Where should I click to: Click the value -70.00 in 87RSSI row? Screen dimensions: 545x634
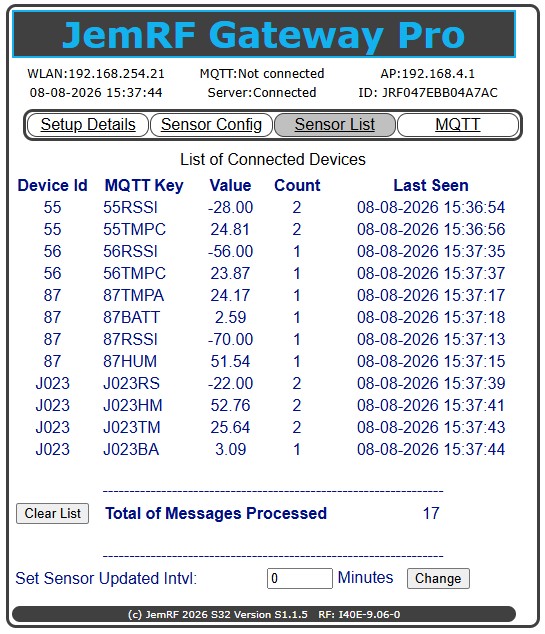pyautogui.click(x=230, y=339)
